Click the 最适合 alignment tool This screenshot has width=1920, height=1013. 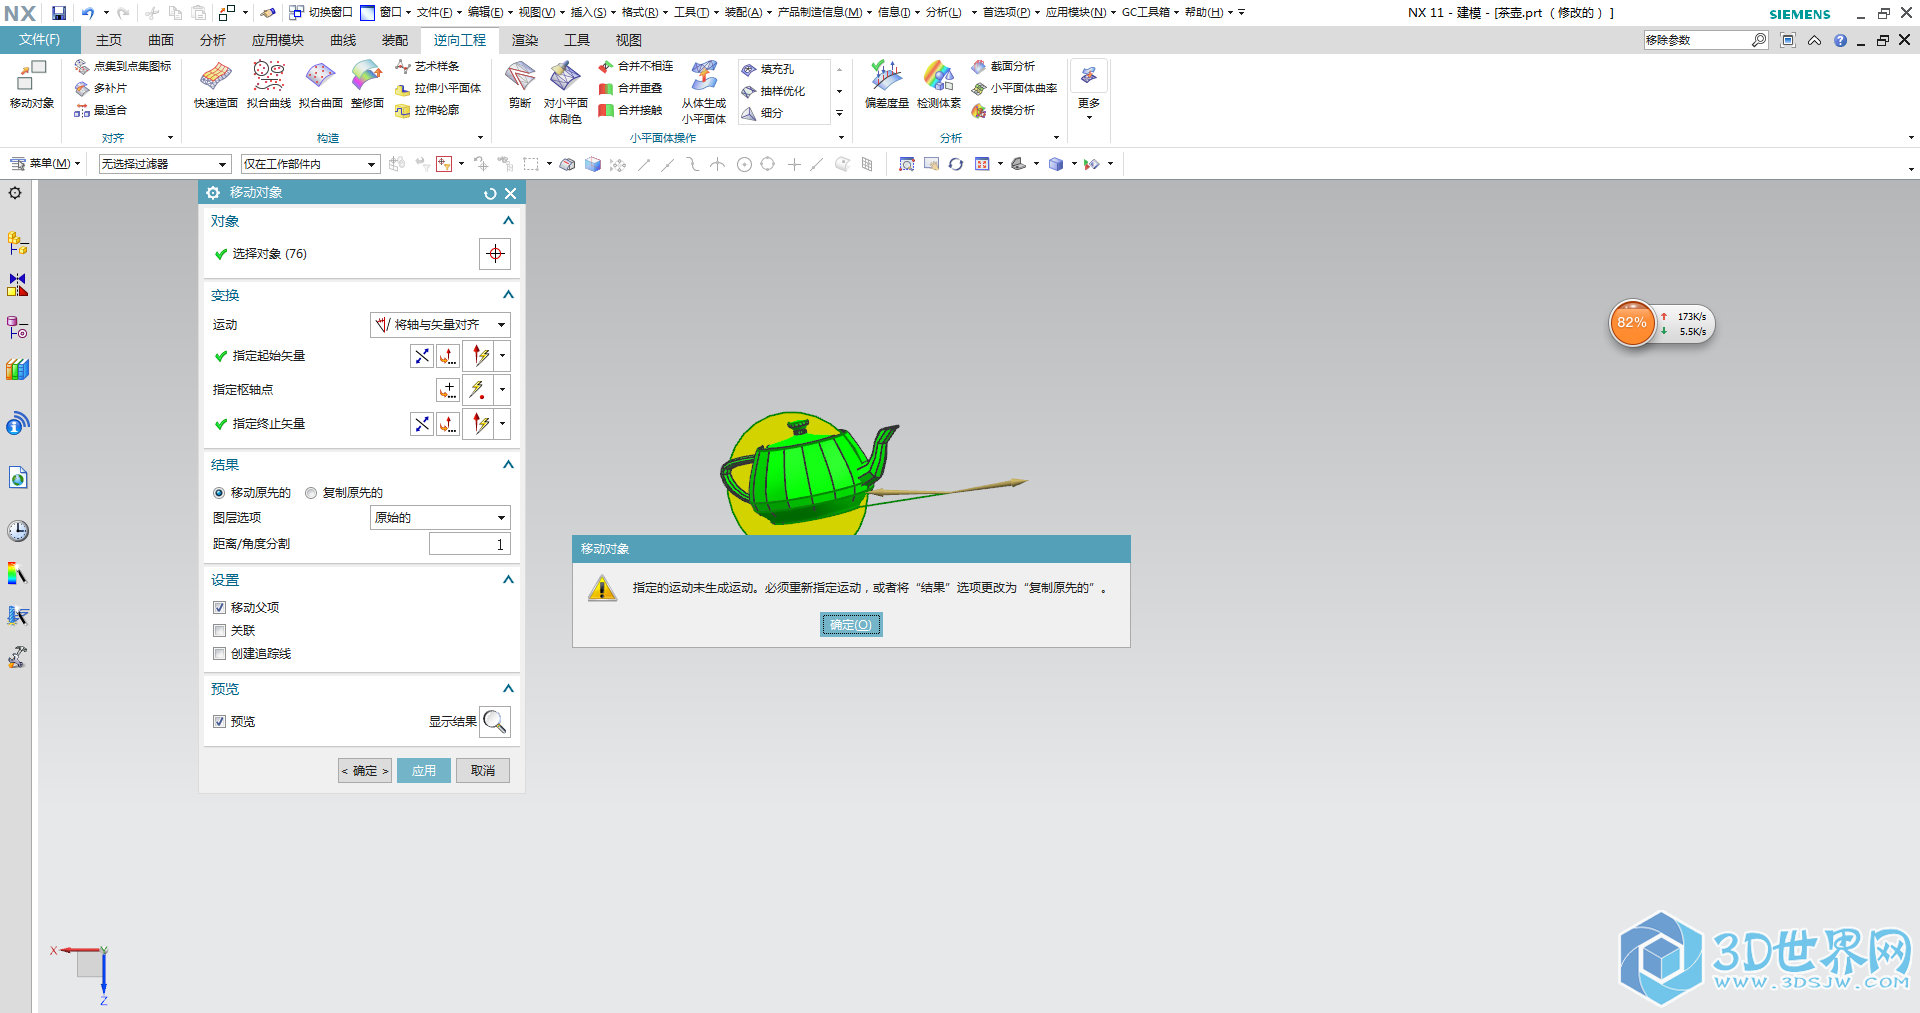coord(101,110)
